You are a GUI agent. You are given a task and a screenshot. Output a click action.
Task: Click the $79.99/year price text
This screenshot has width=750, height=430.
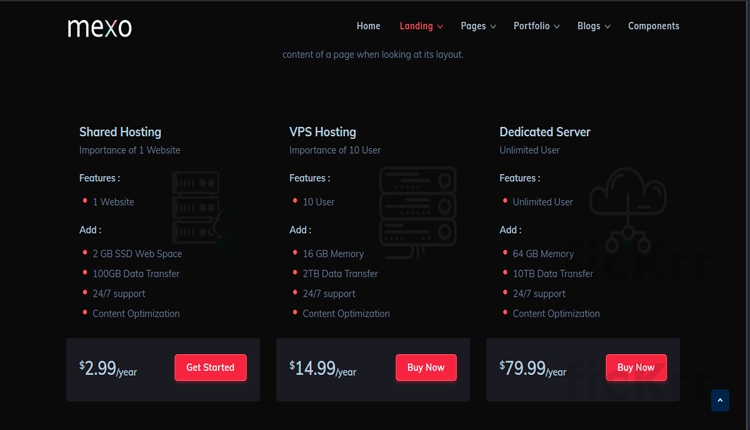tap(532, 368)
